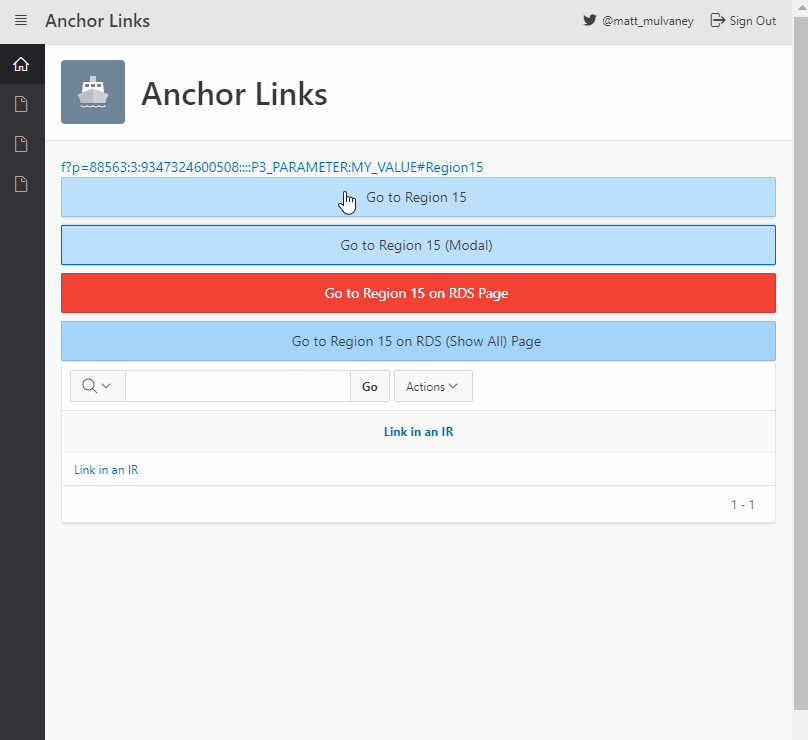
Task: Click the large Anchor Links page heading
Action: point(234,94)
